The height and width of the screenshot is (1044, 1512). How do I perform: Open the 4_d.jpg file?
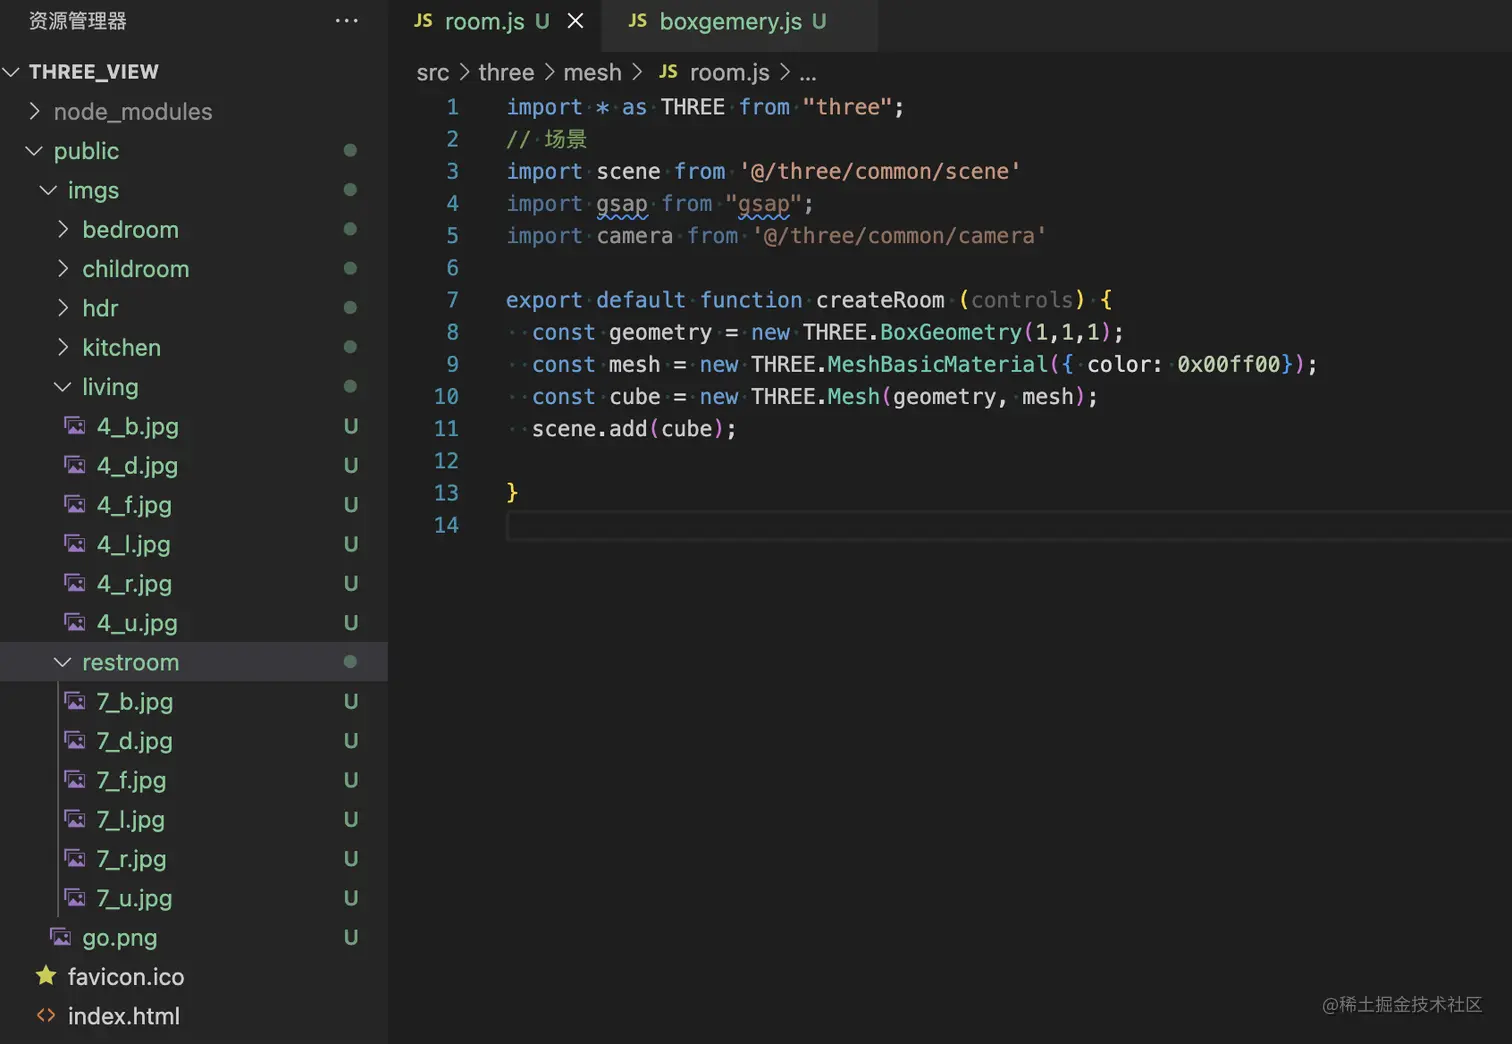pos(138,466)
